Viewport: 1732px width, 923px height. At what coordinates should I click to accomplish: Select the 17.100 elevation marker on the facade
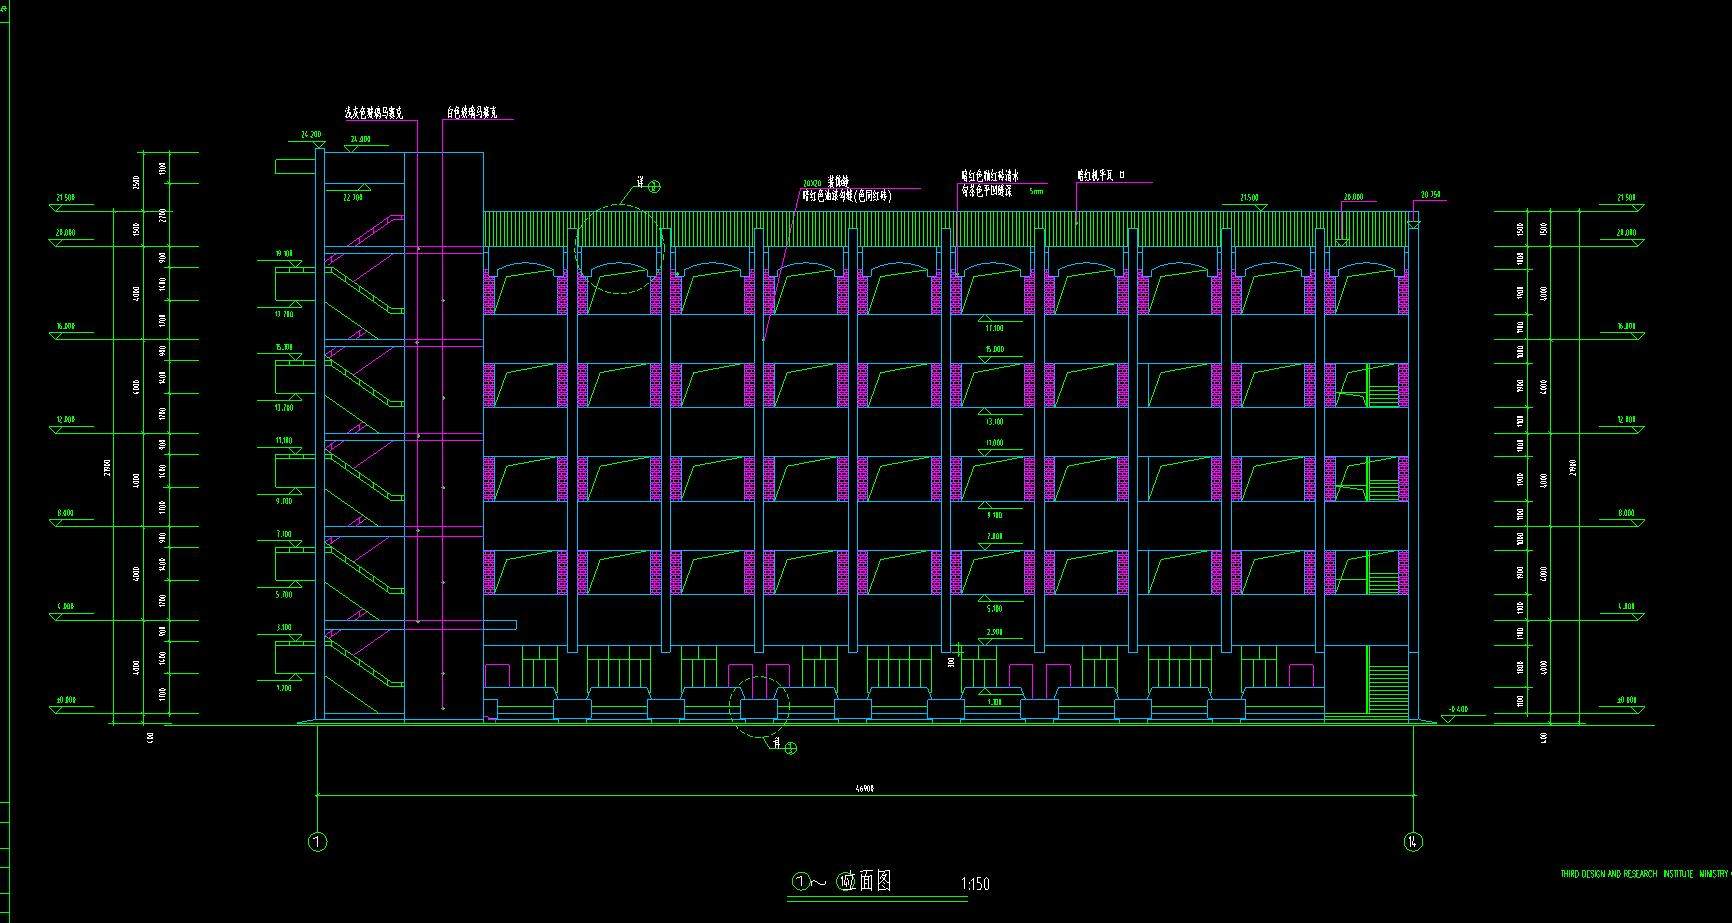pyautogui.click(x=994, y=328)
